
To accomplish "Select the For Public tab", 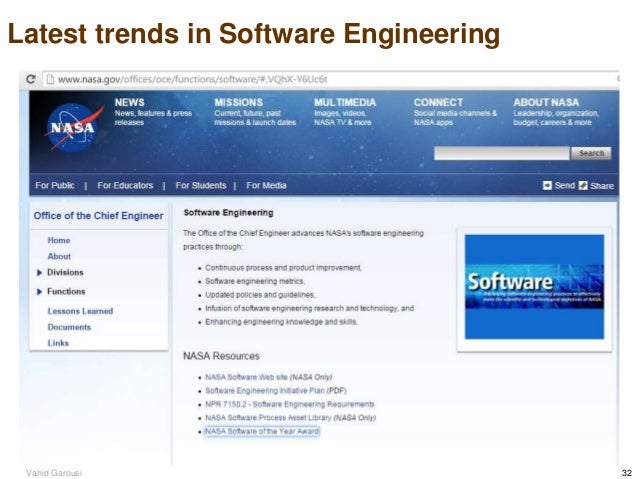I will click(x=55, y=186).
